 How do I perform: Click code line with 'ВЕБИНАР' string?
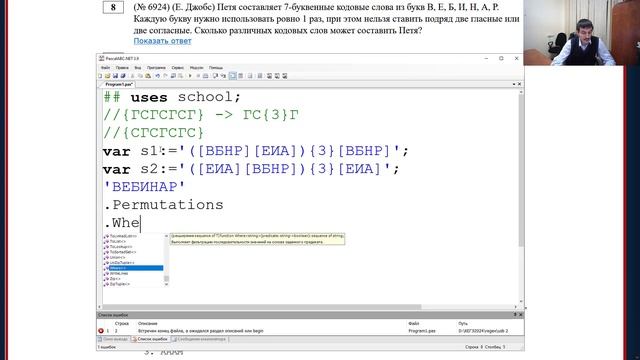click(x=144, y=187)
